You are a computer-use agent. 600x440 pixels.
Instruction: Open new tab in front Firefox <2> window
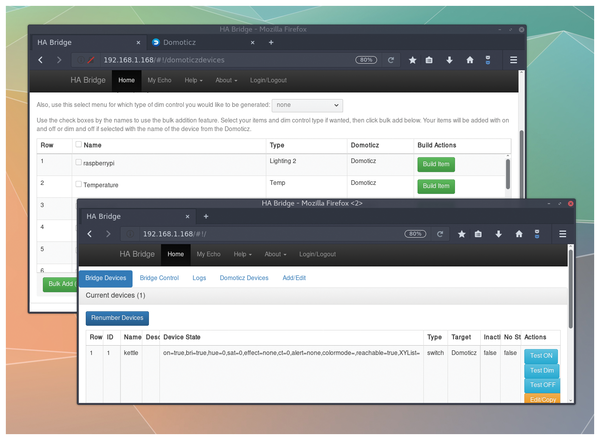point(206,217)
